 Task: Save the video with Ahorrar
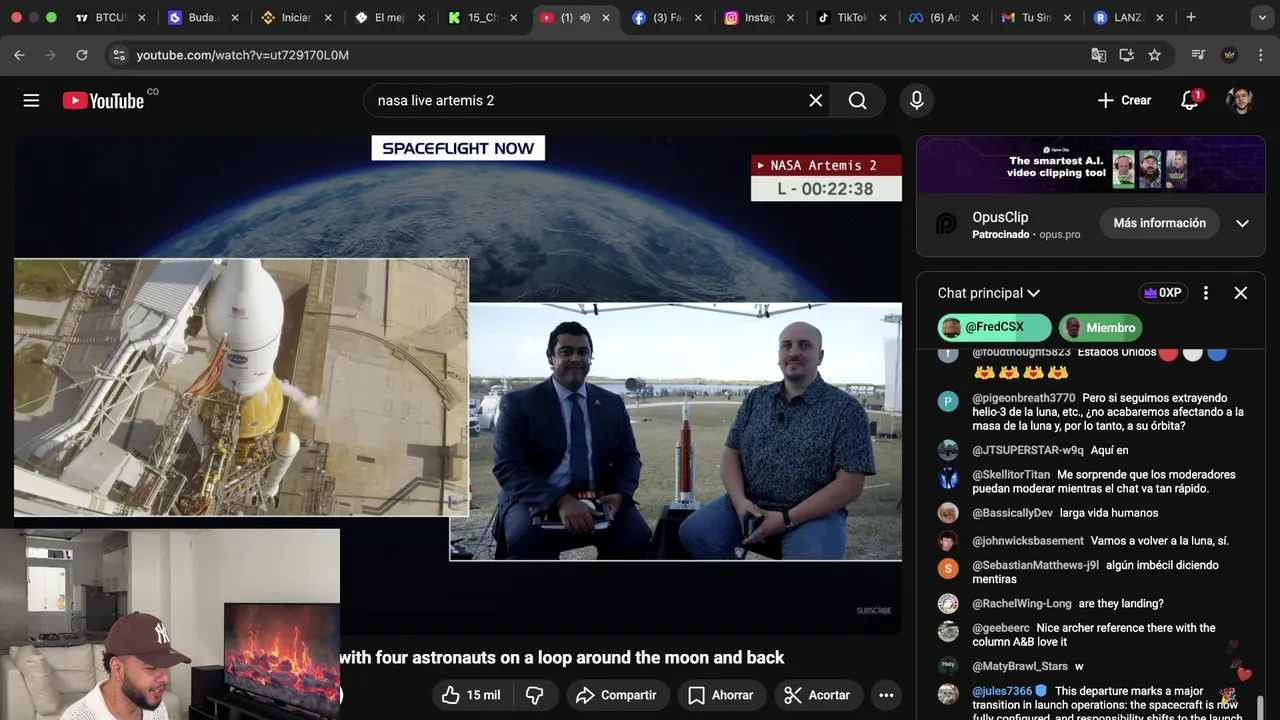[720, 695]
